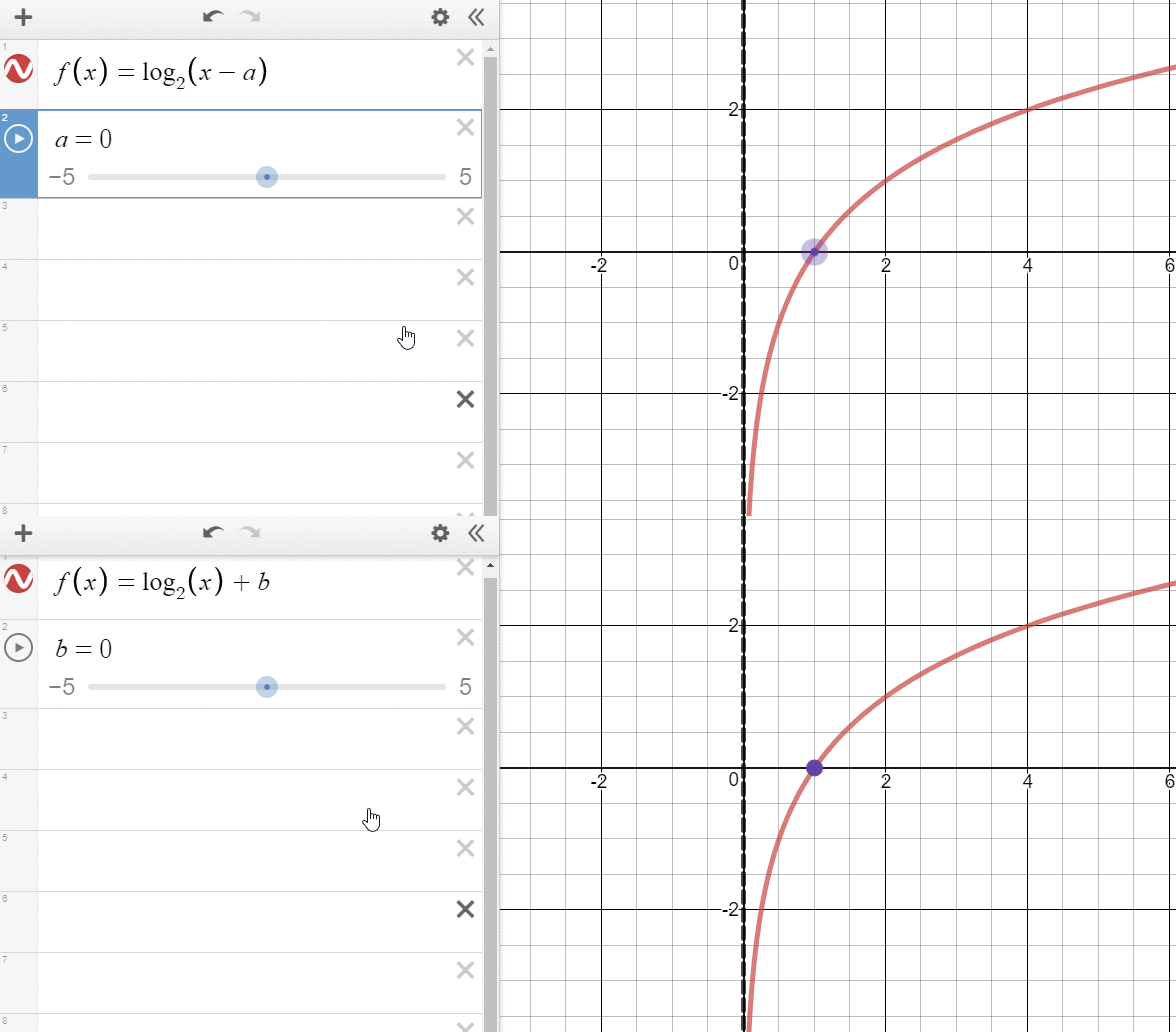This screenshot has height=1032, width=1176.
Task: Delete empty row 5 in the top list
Action: click(x=465, y=338)
